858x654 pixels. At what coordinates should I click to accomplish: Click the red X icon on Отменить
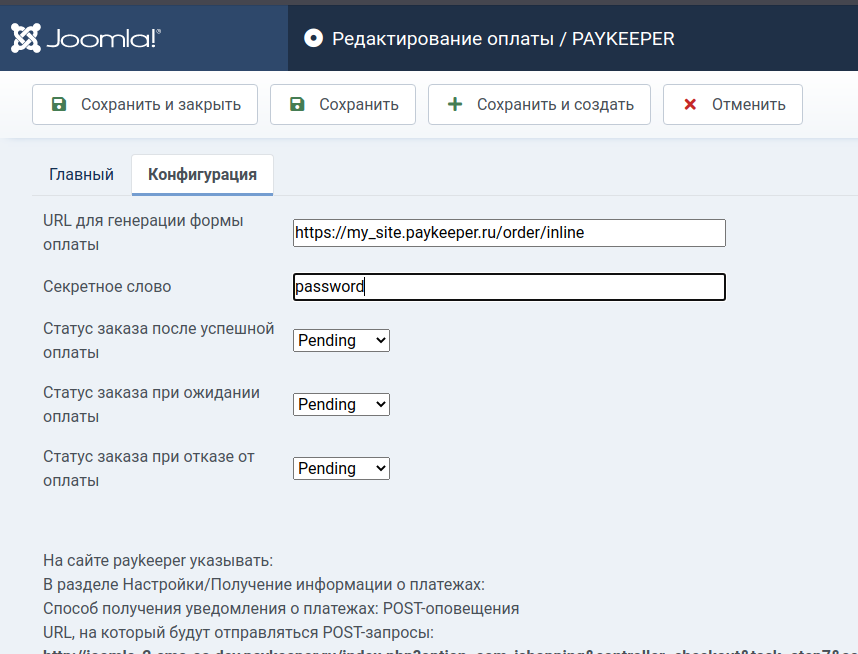(690, 104)
